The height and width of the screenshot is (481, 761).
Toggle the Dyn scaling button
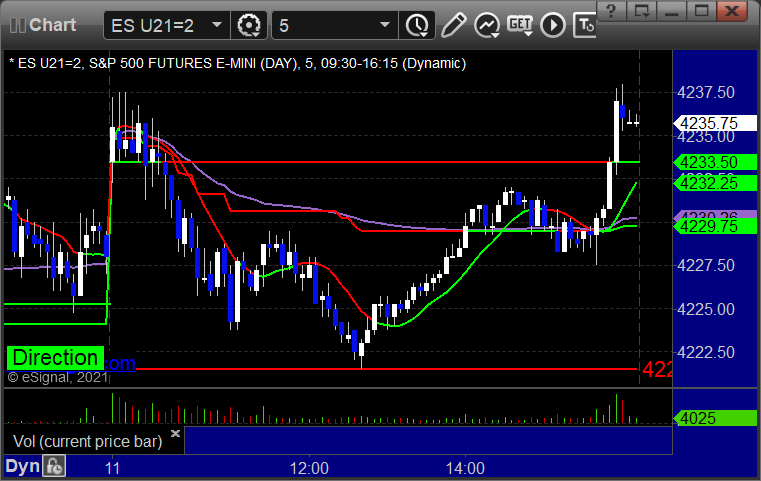pyautogui.click(x=22, y=466)
